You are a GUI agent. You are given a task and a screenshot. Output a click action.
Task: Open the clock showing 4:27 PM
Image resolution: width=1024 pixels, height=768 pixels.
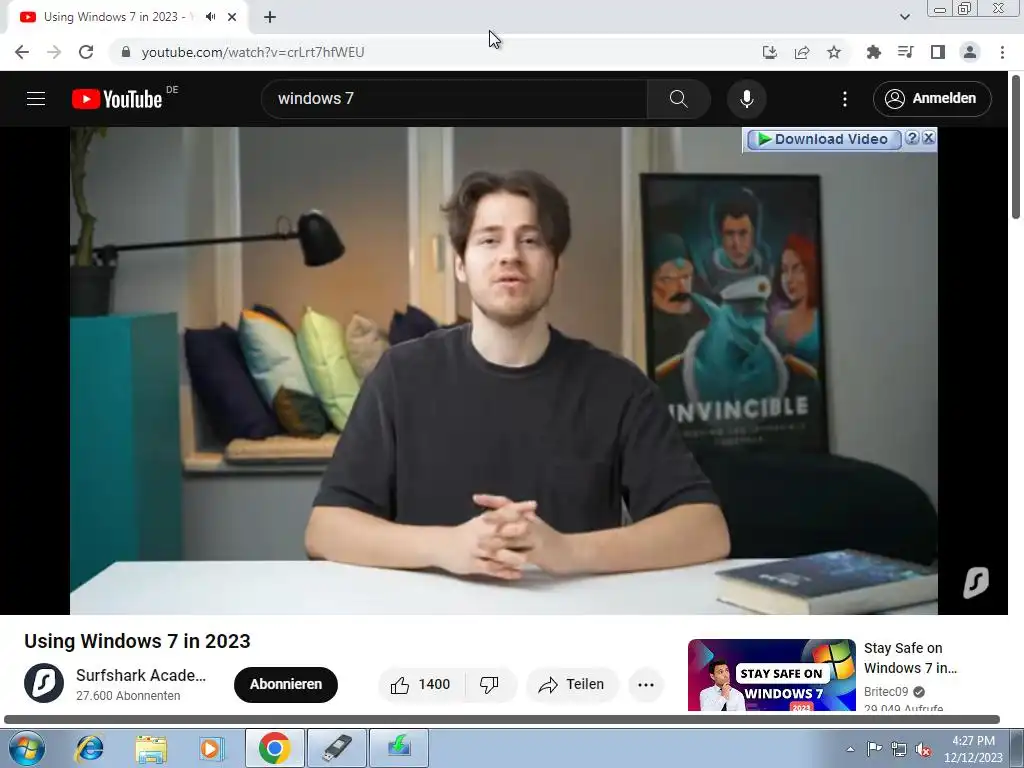click(x=973, y=749)
